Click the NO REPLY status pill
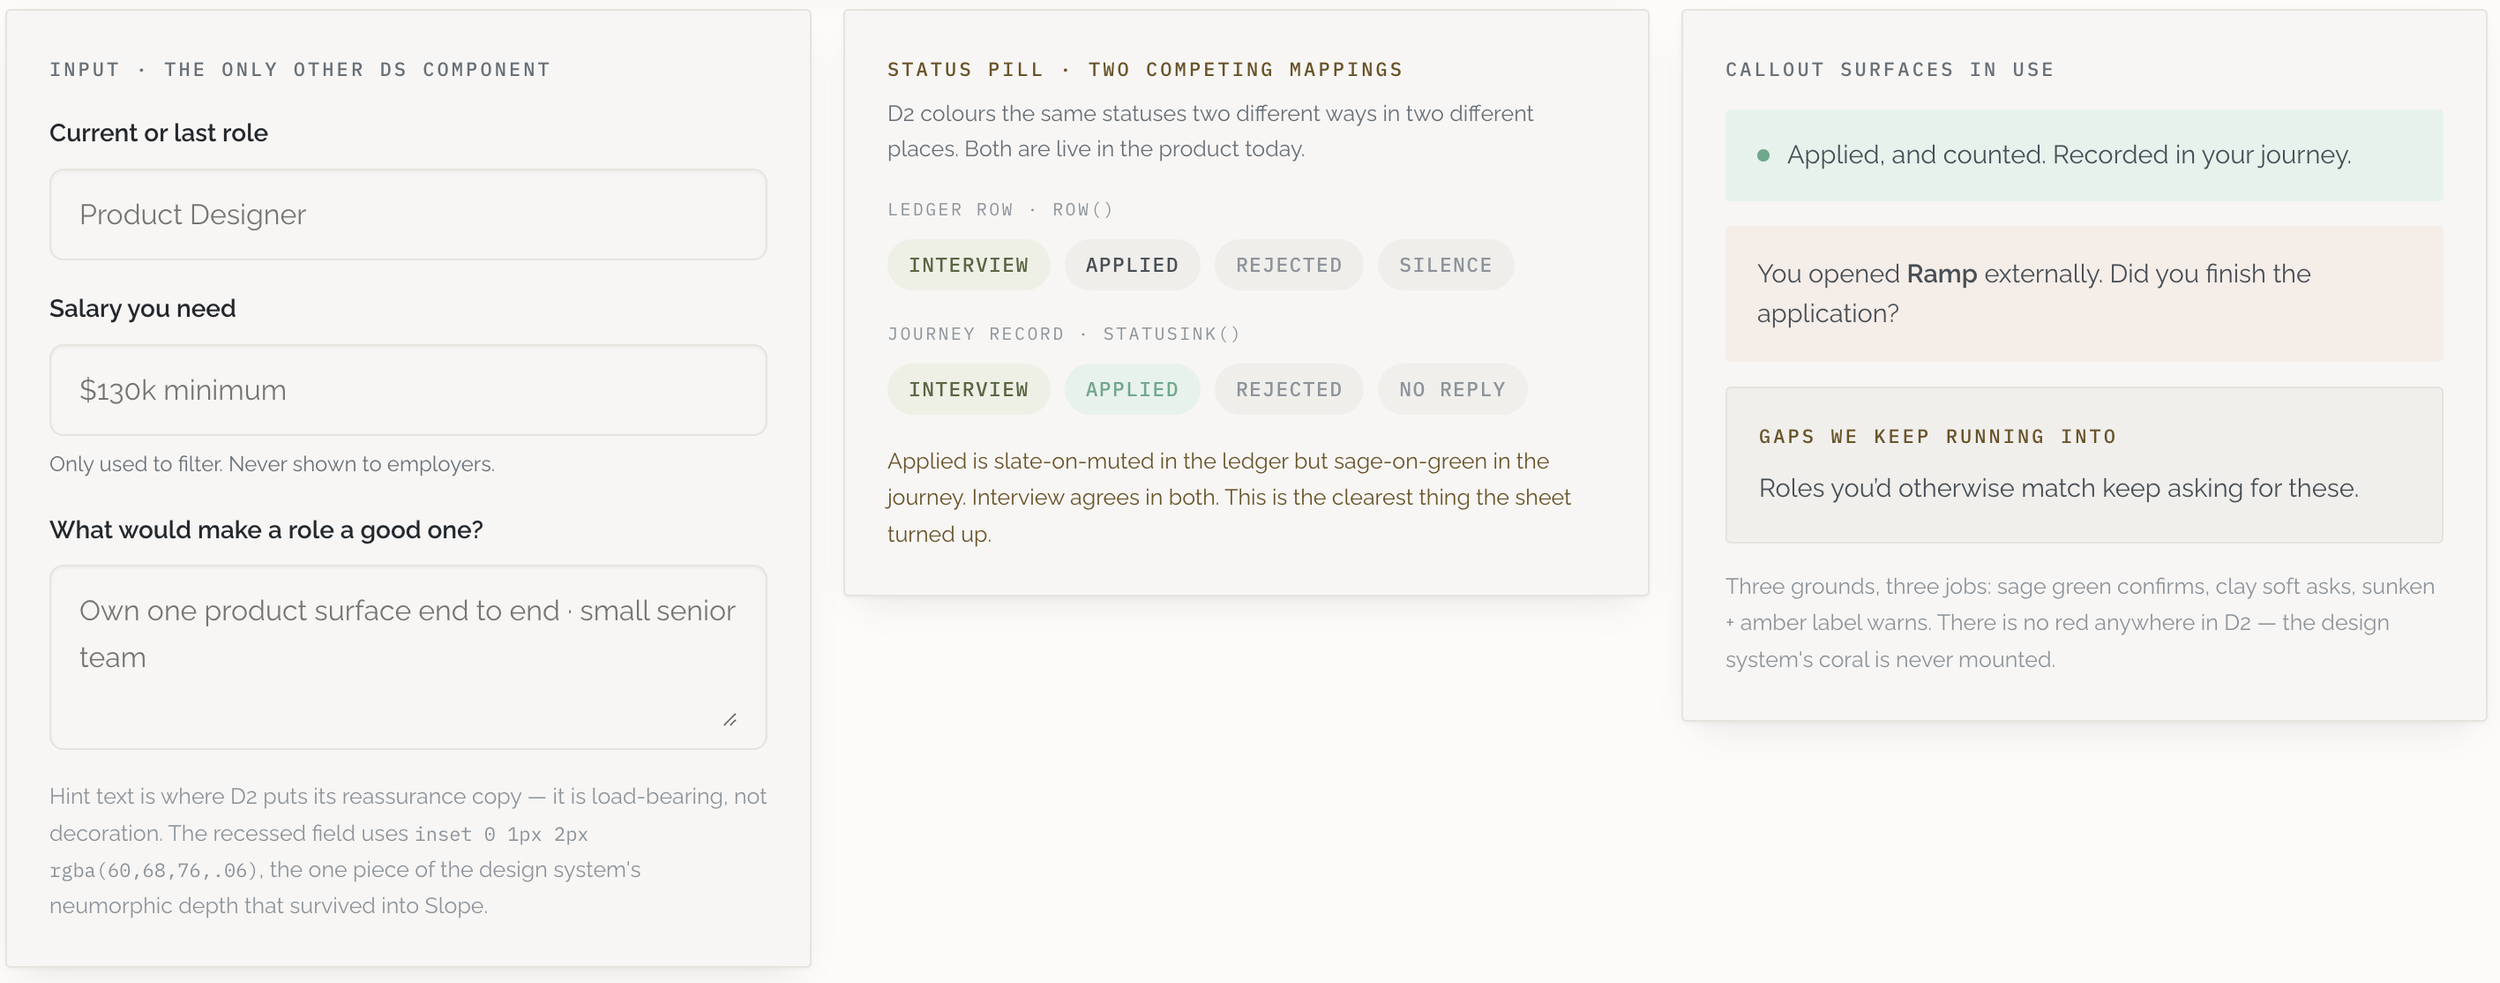The width and height of the screenshot is (2500, 983). 1452,389
